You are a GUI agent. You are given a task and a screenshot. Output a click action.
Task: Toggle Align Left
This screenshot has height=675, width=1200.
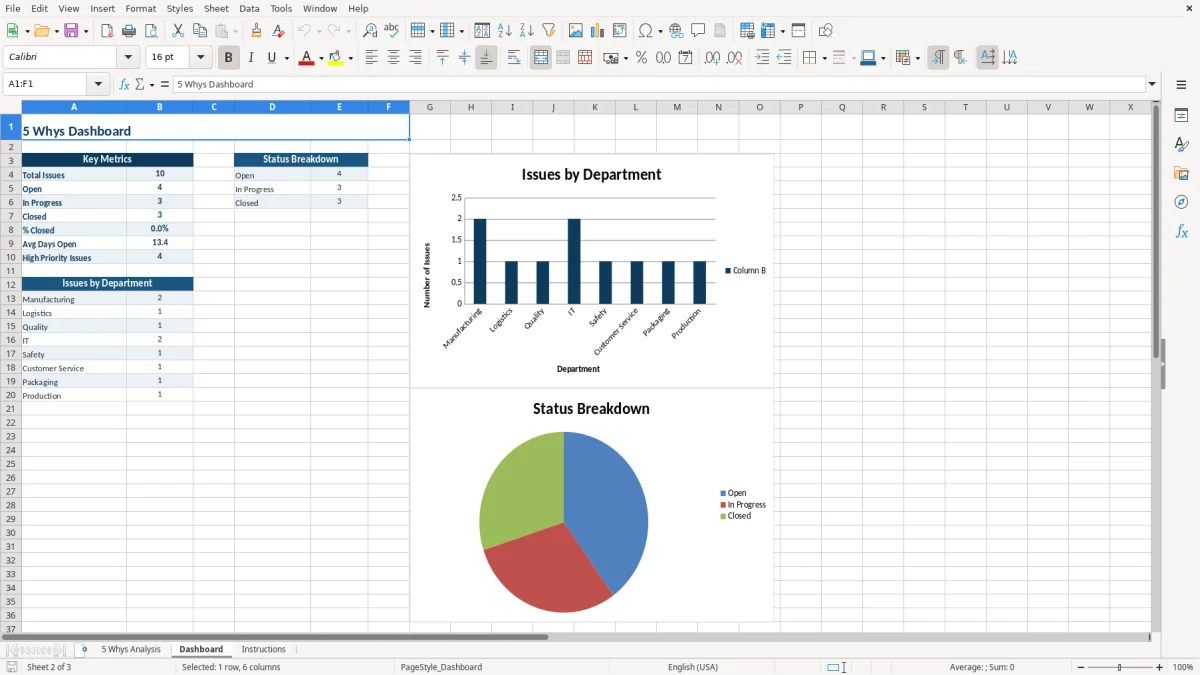click(371, 58)
